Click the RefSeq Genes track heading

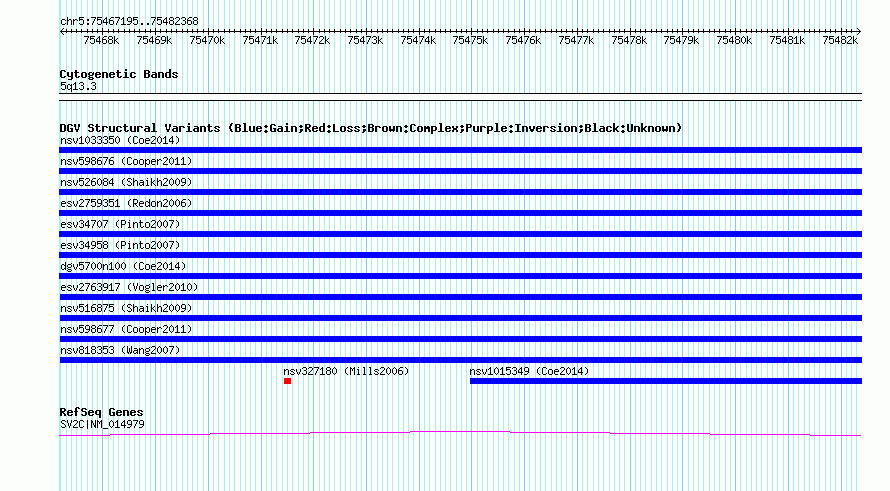point(102,412)
